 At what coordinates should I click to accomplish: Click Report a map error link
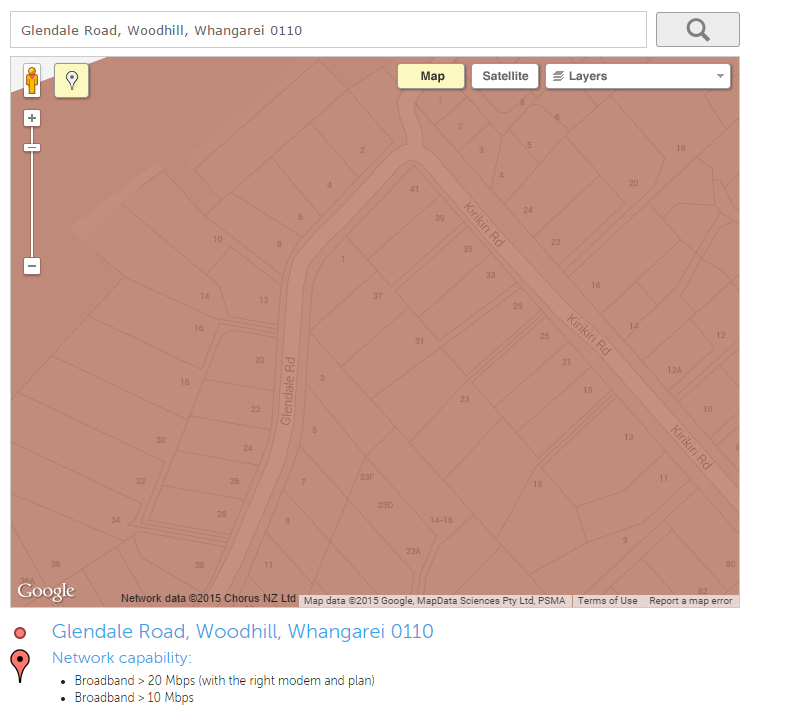point(690,601)
